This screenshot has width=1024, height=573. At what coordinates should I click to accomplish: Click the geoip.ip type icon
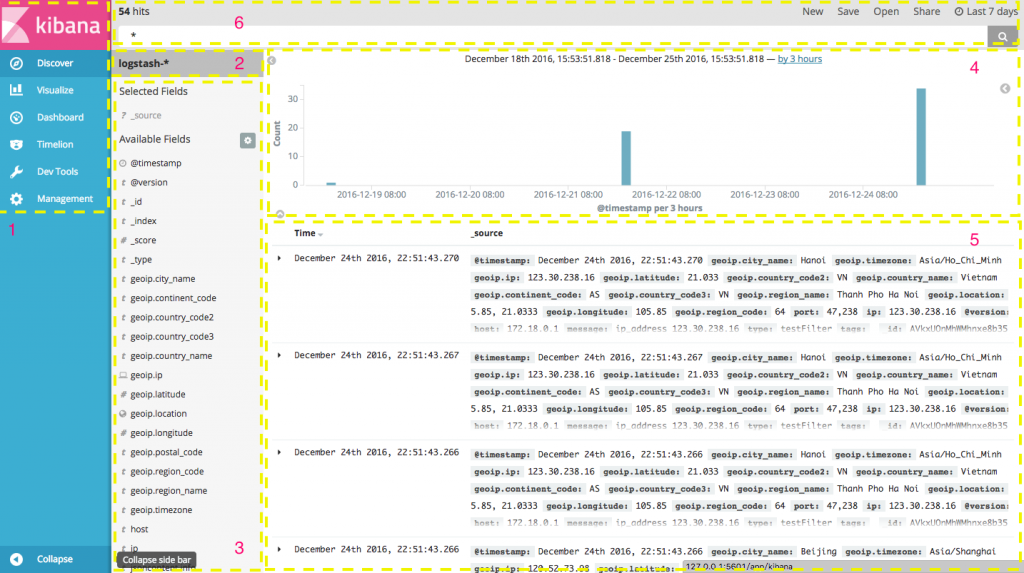[123, 375]
